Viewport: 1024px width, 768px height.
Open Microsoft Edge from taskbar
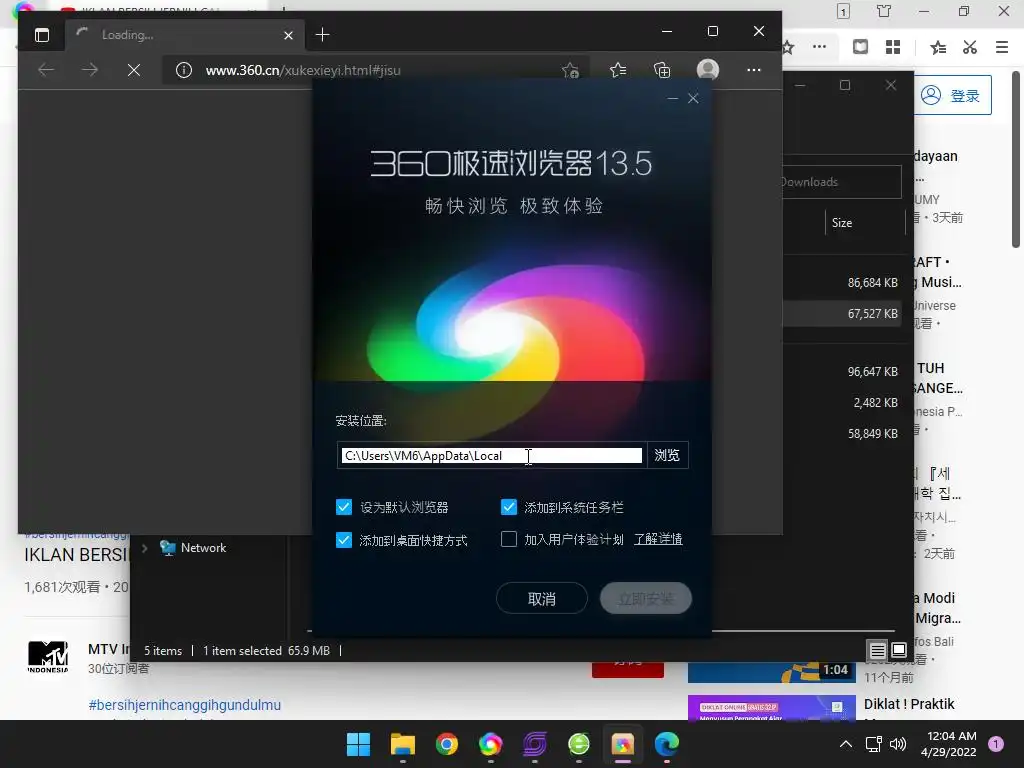[x=666, y=744]
